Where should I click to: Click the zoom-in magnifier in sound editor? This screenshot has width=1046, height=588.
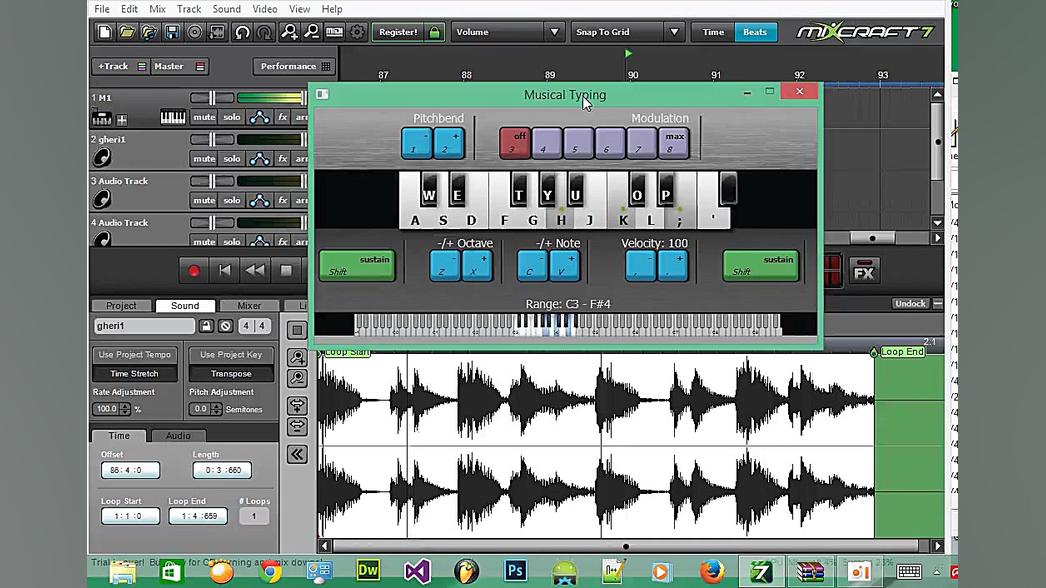pyautogui.click(x=297, y=357)
